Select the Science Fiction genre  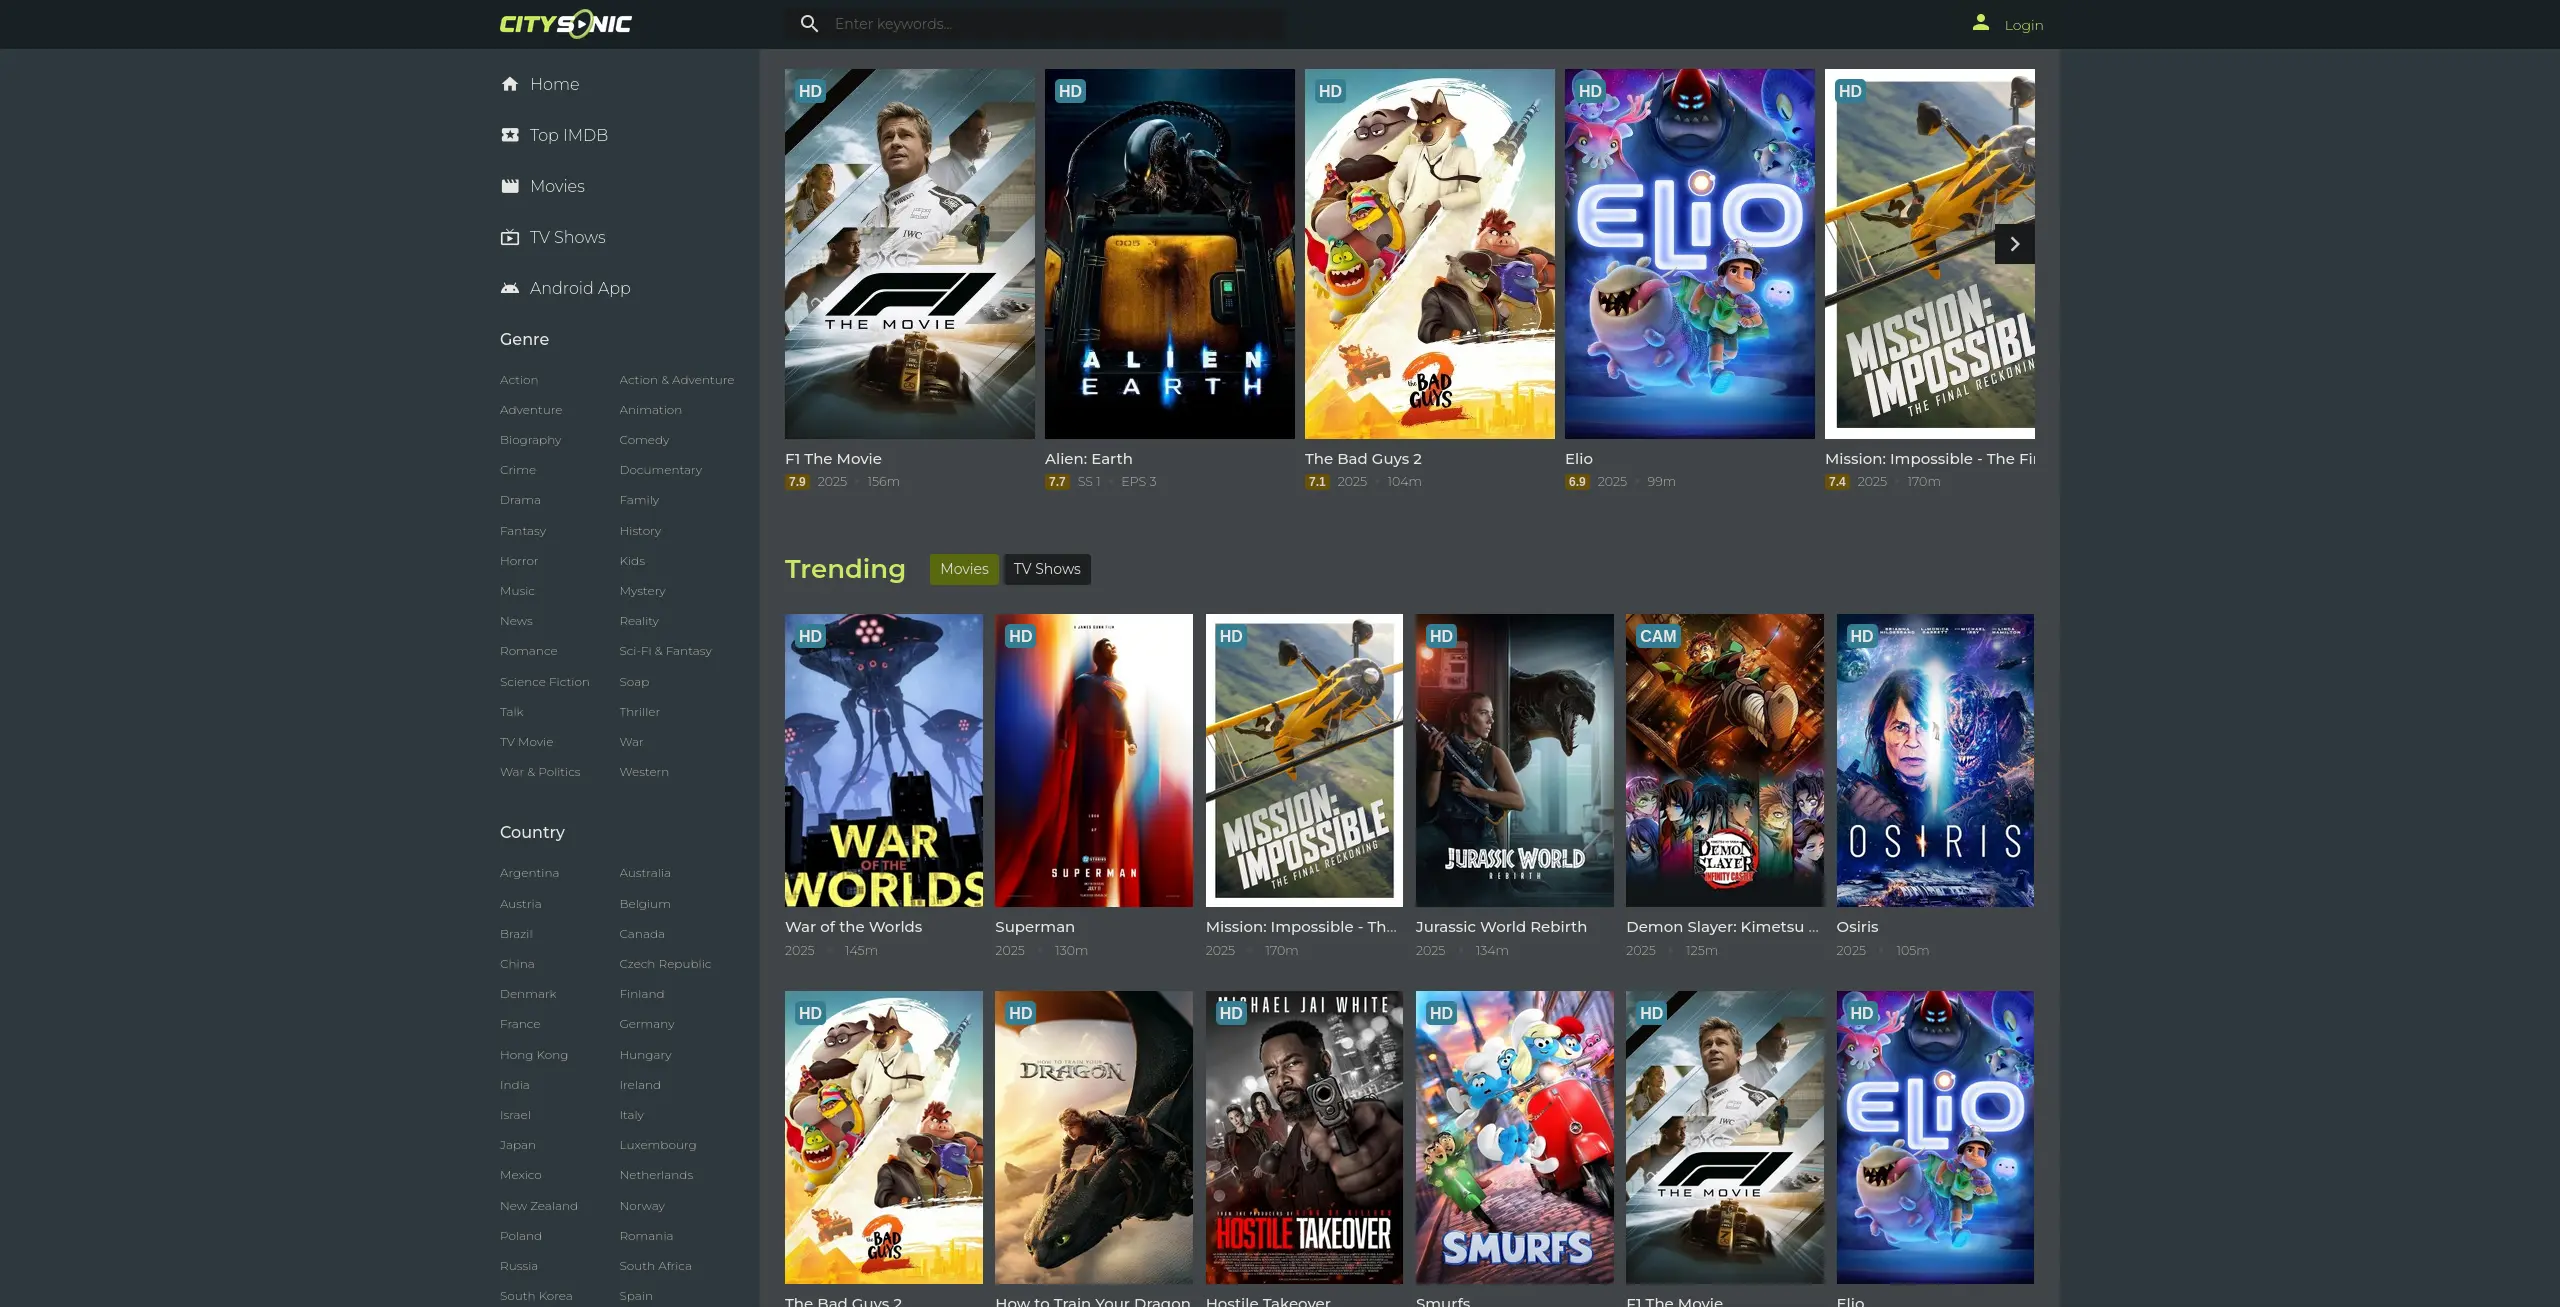[x=544, y=682]
